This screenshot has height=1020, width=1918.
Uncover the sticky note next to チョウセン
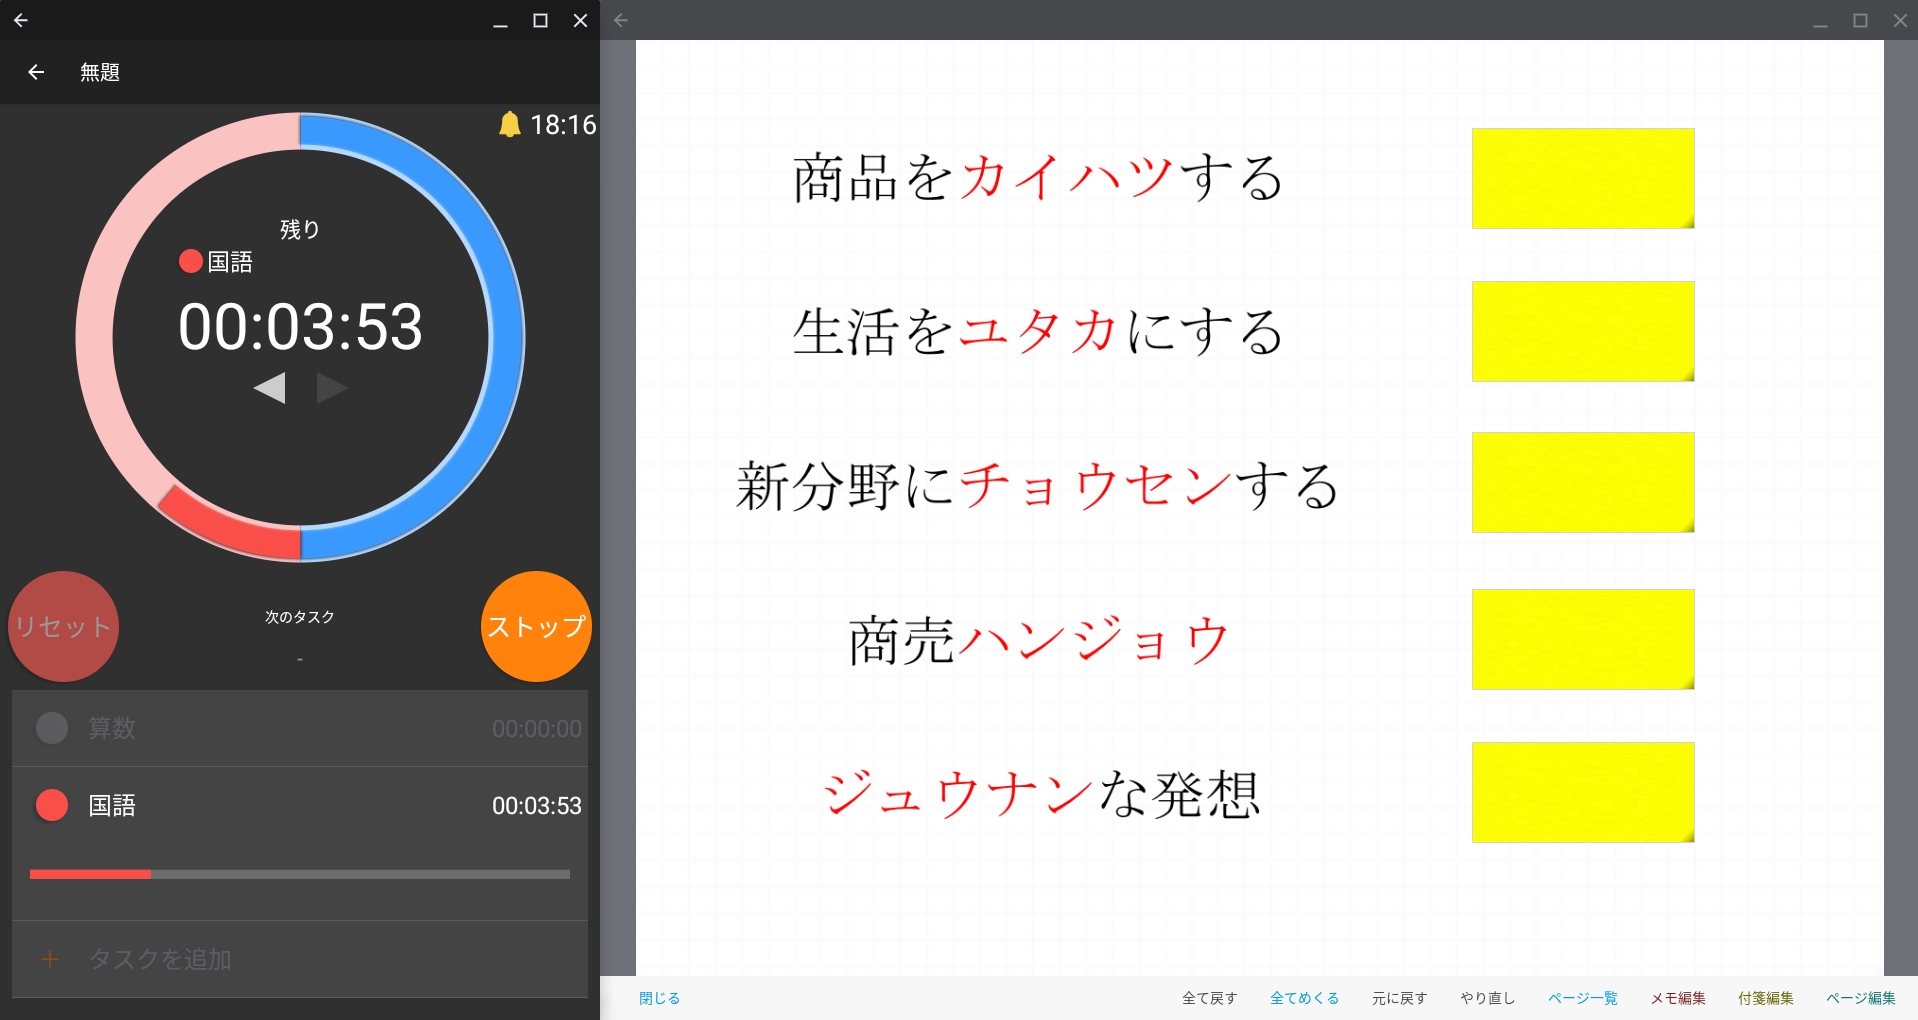(x=1582, y=482)
